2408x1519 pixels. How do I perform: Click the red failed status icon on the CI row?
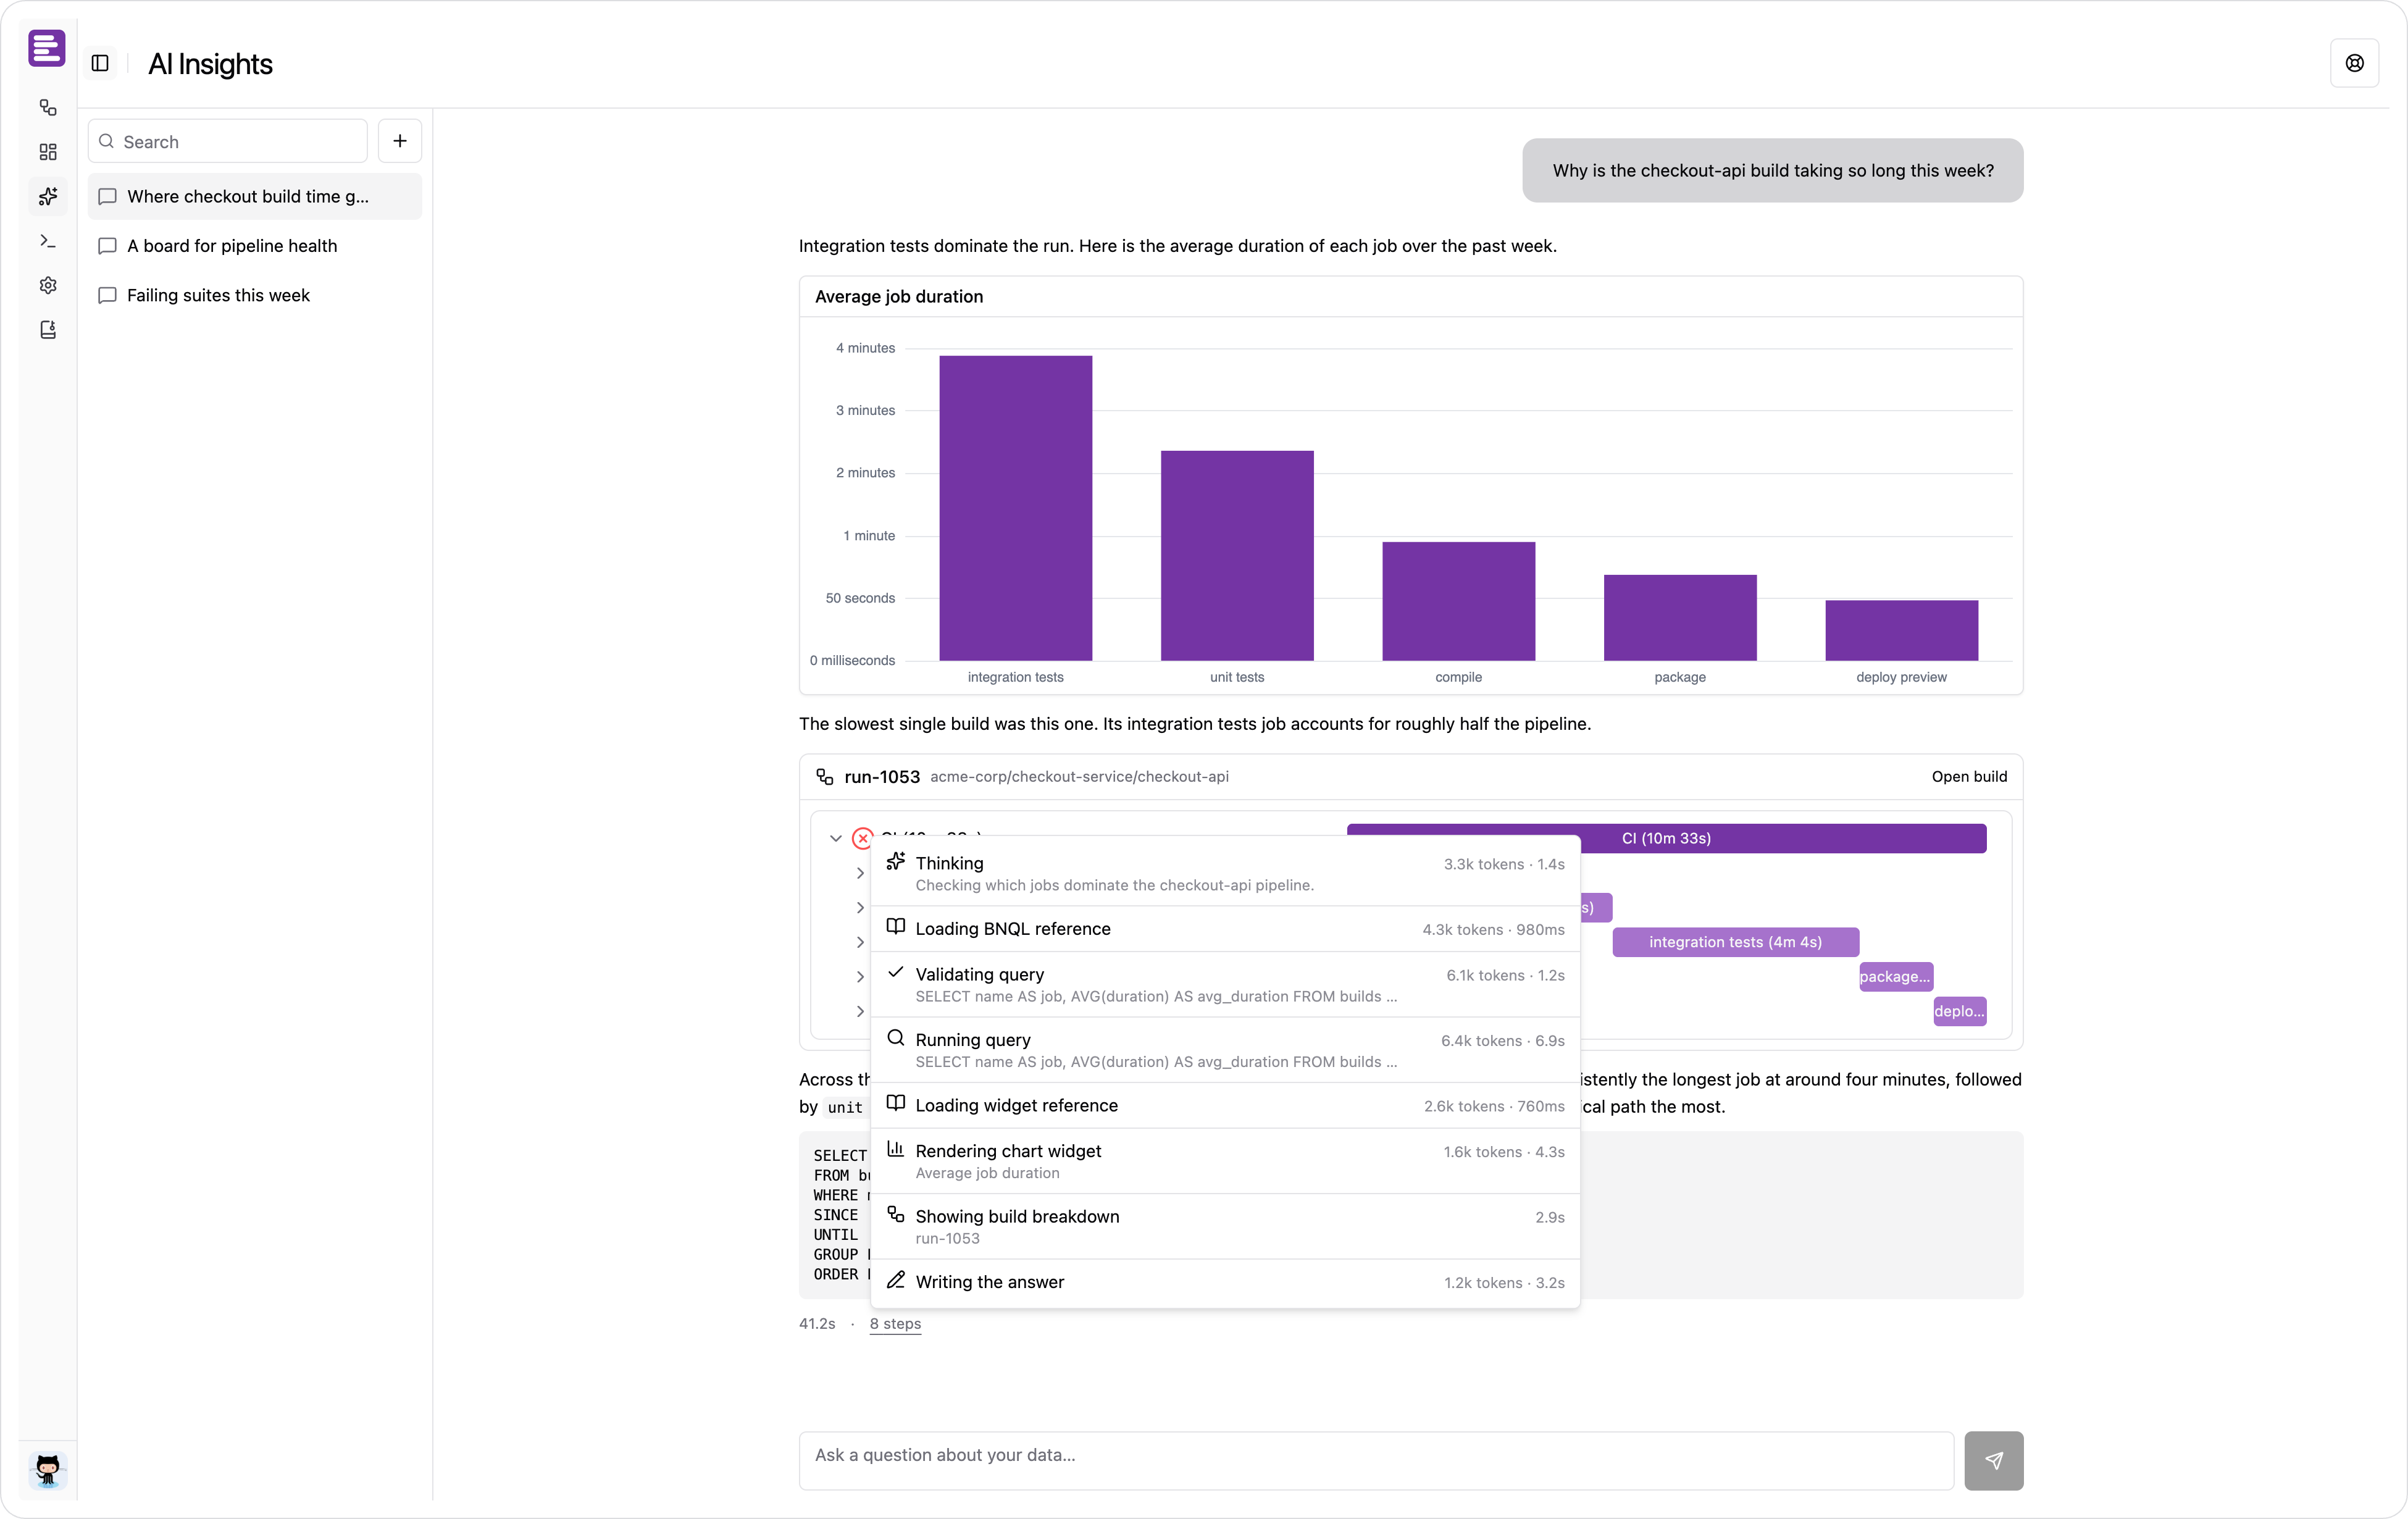tap(862, 838)
